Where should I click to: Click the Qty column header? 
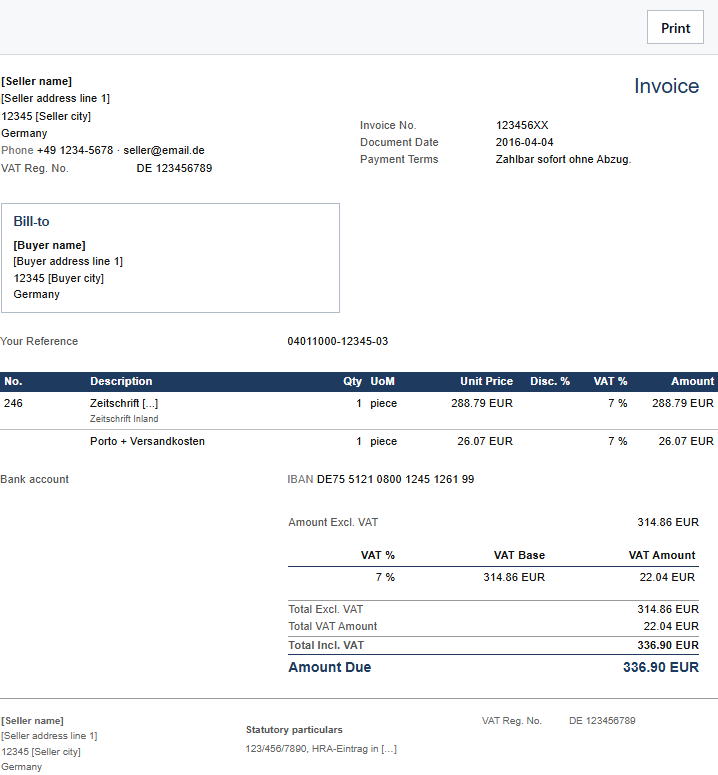click(352, 381)
